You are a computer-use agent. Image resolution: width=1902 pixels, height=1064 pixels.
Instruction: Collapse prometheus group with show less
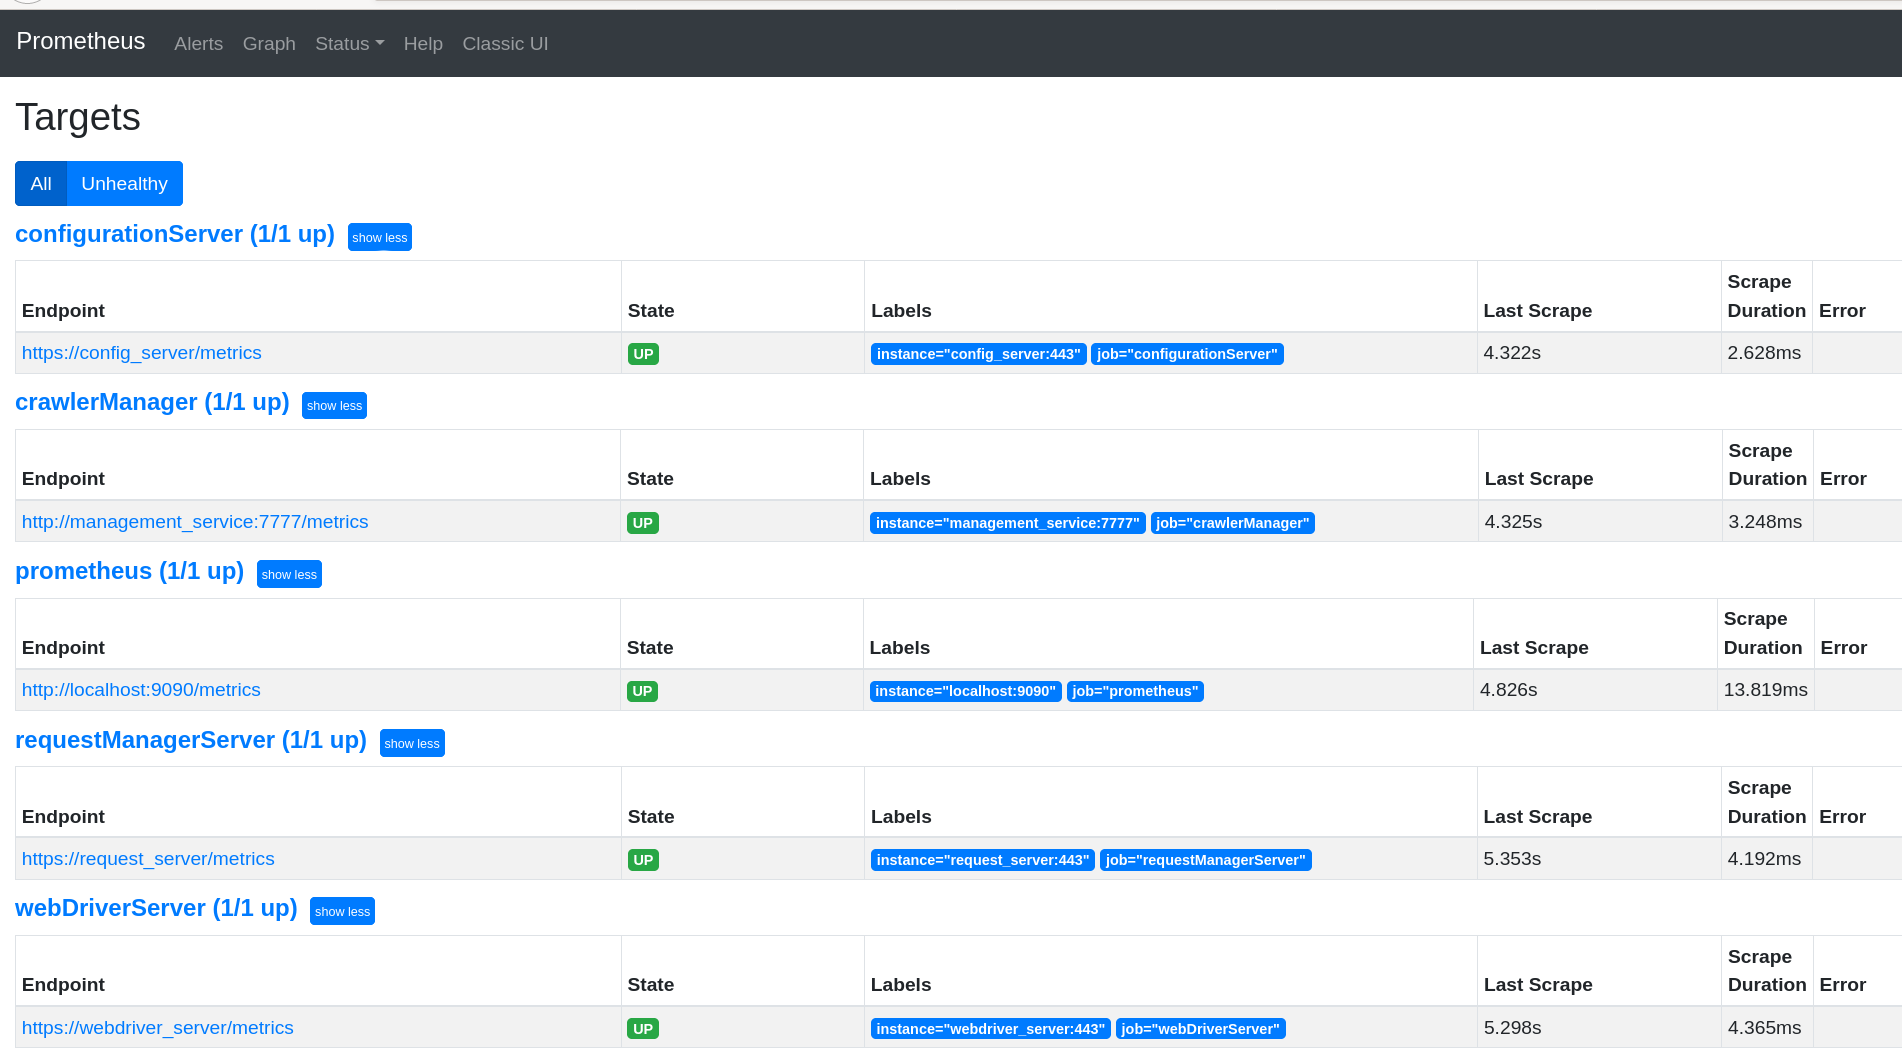click(x=289, y=574)
